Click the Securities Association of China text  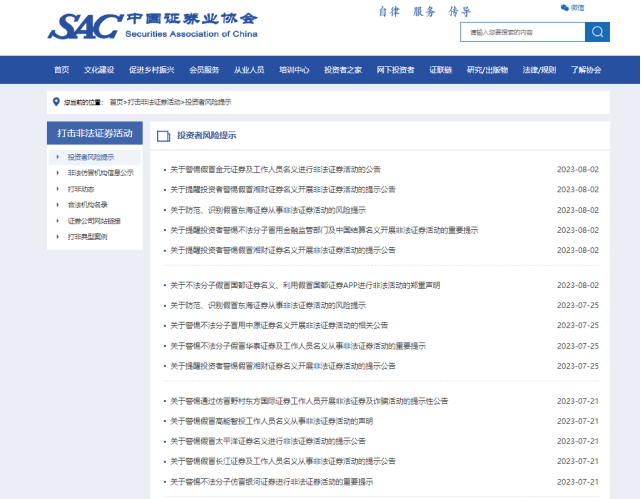(191, 34)
